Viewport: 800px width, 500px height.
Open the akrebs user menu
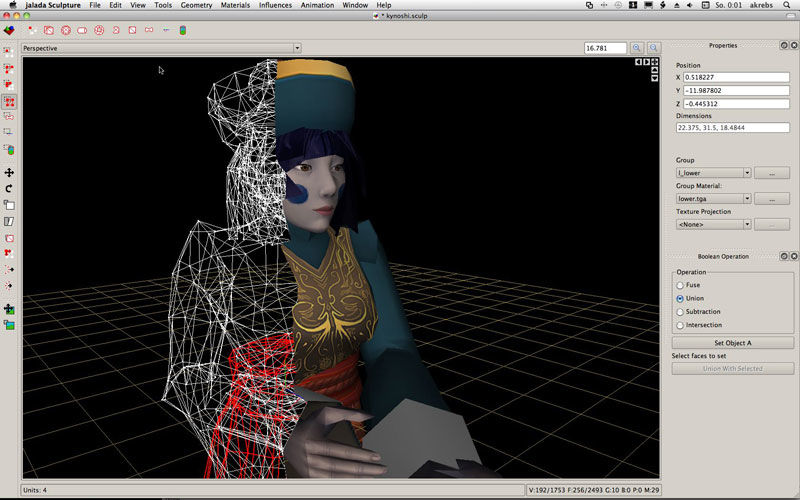761,5
